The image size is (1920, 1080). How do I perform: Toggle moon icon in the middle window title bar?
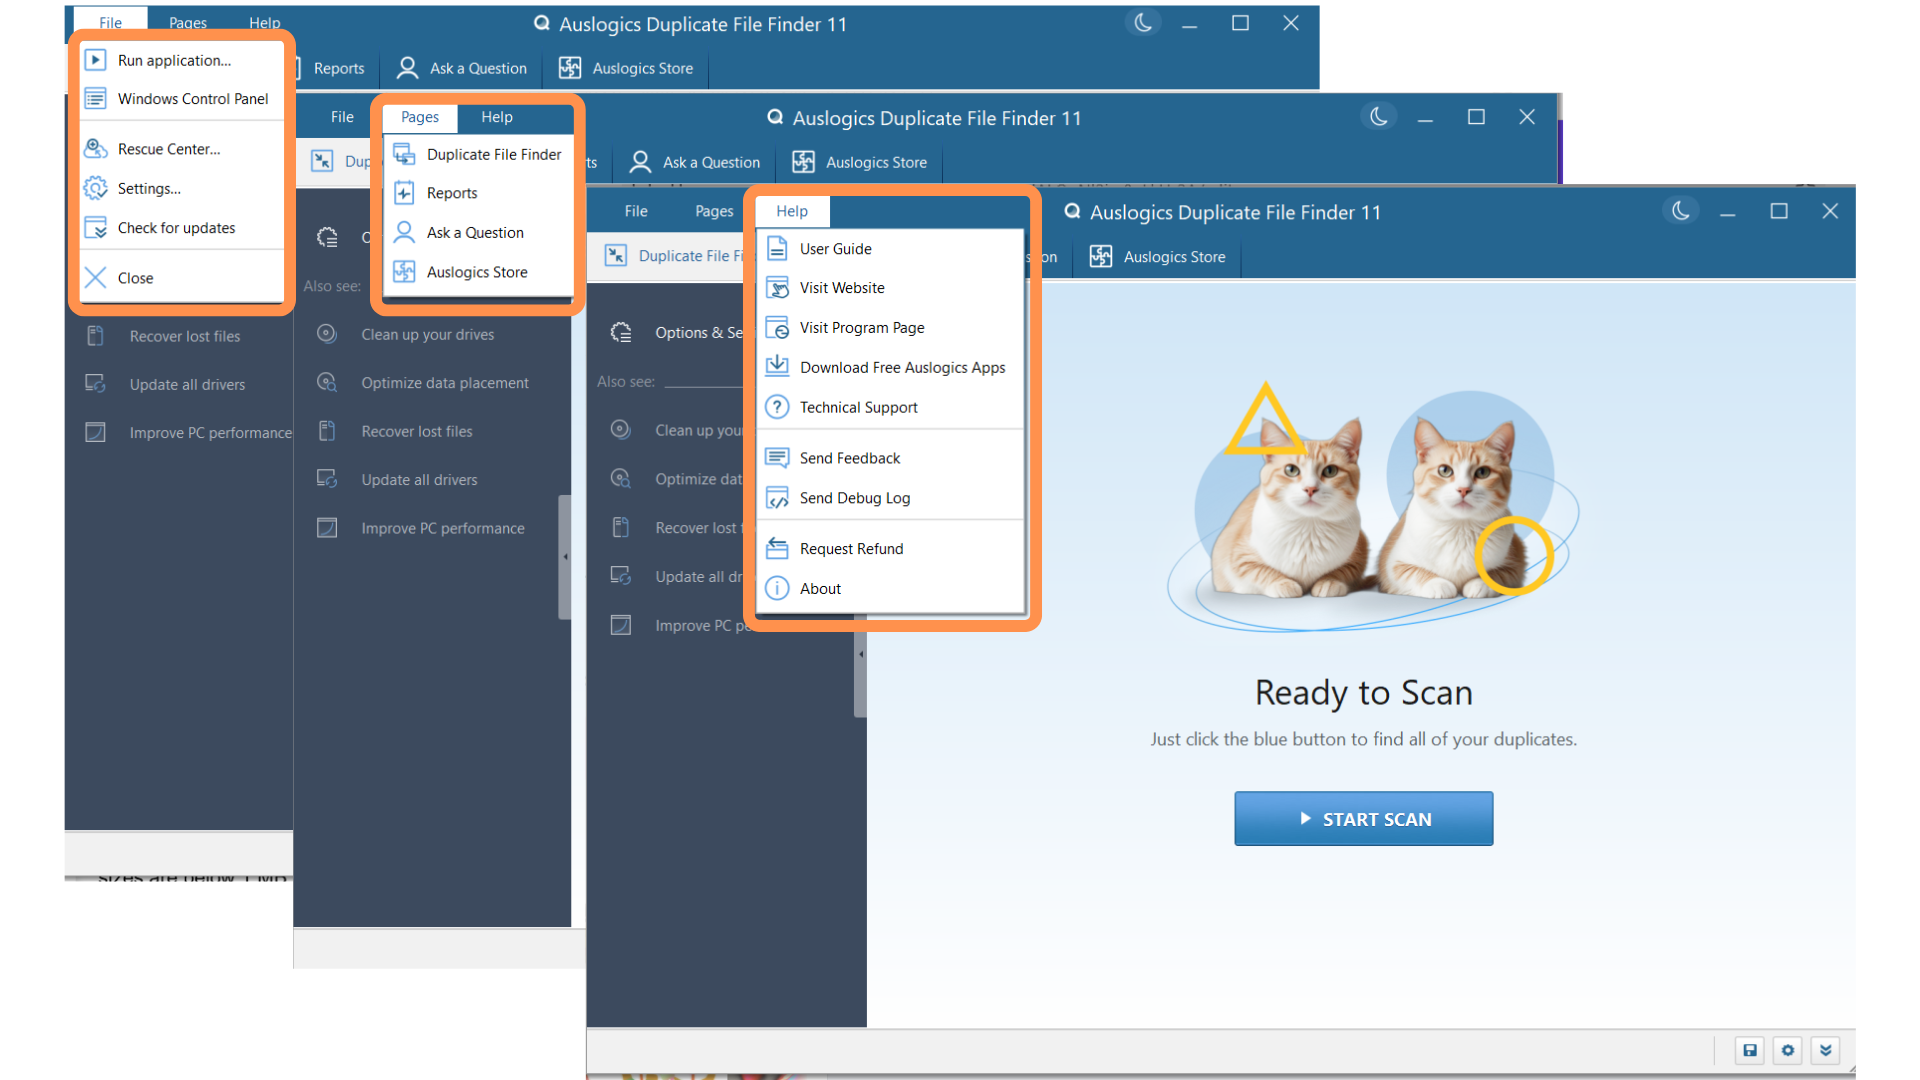pos(1378,117)
